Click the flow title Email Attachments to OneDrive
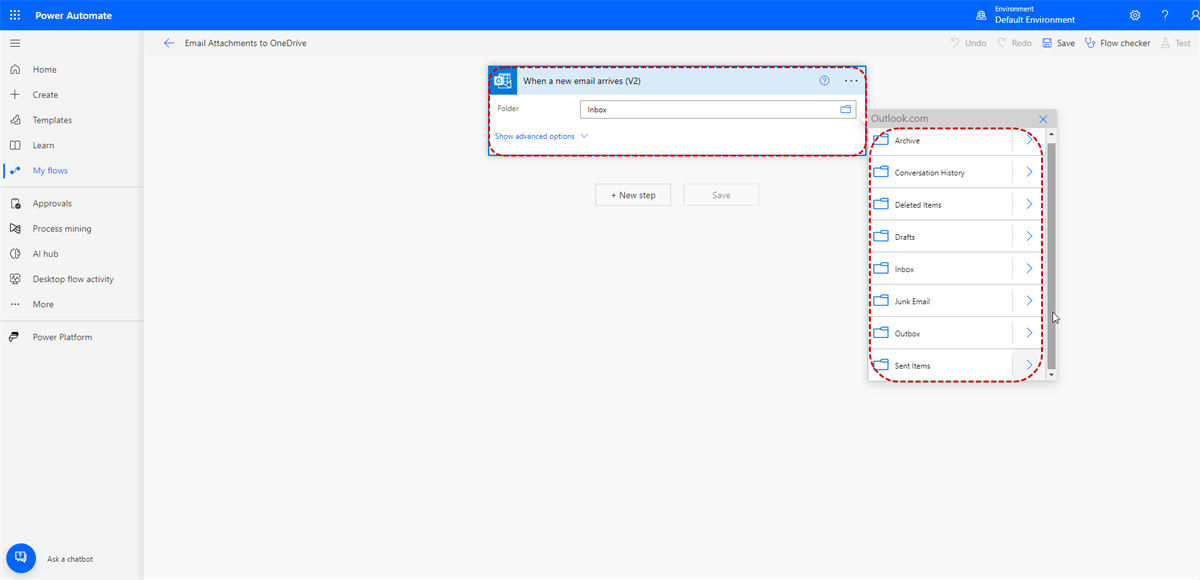This screenshot has width=1200, height=580. (246, 43)
